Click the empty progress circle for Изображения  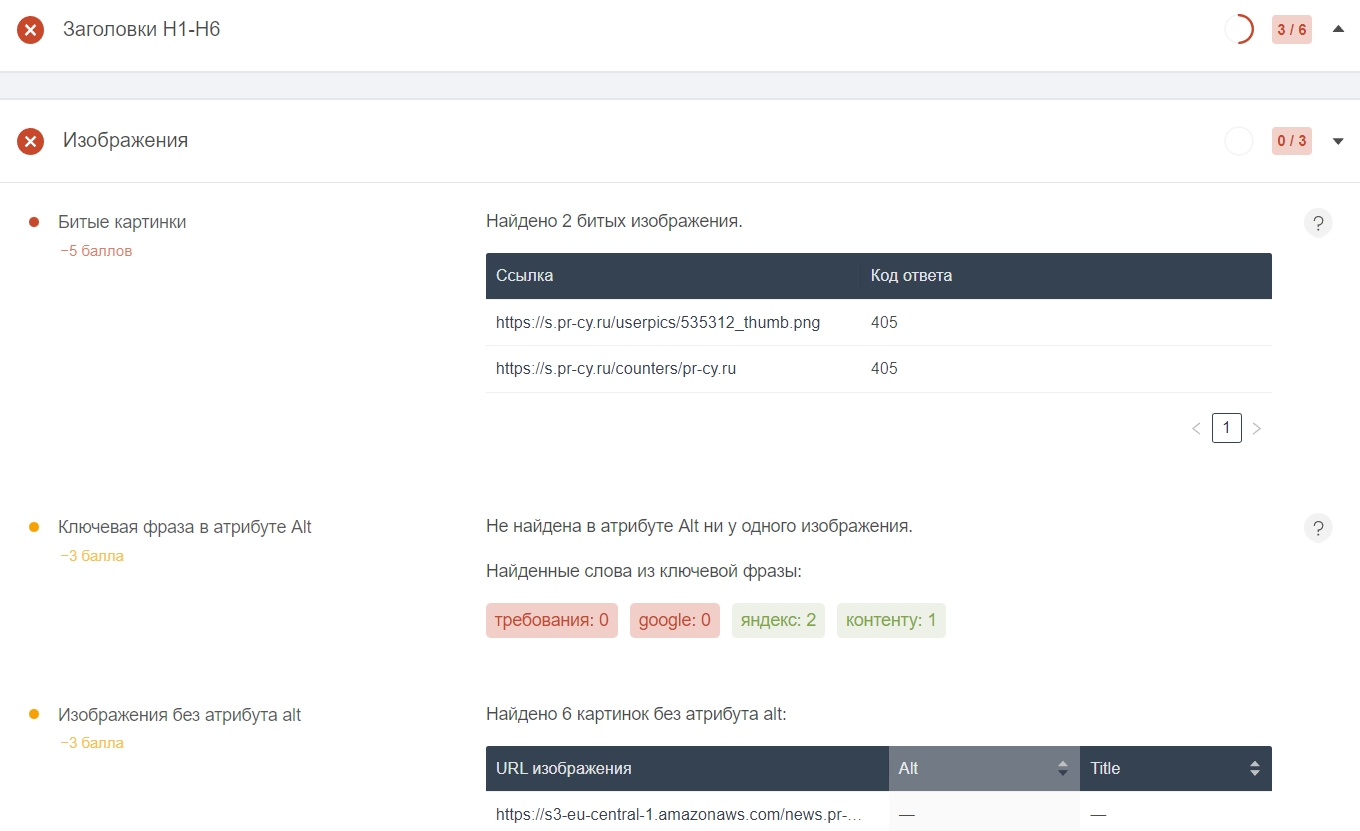[1239, 141]
